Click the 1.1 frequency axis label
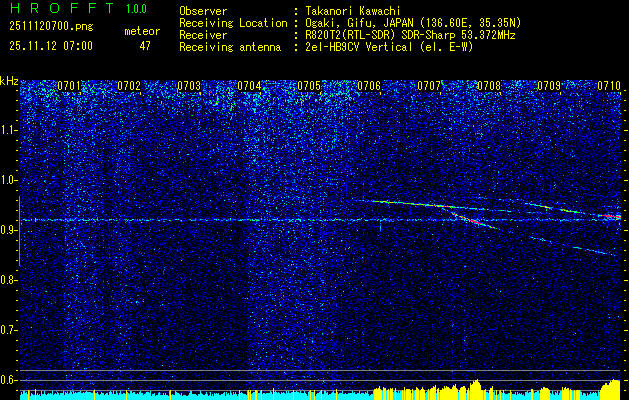This screenshot has width=629, height=400. coord(8,130)
